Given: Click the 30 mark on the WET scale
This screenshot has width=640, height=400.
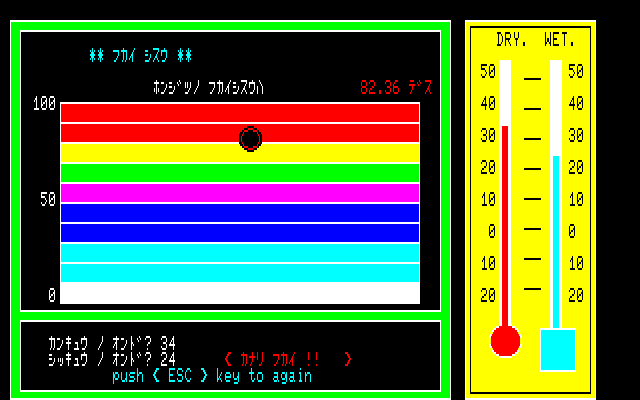Looking at the screenshot, I should point(576,136).
